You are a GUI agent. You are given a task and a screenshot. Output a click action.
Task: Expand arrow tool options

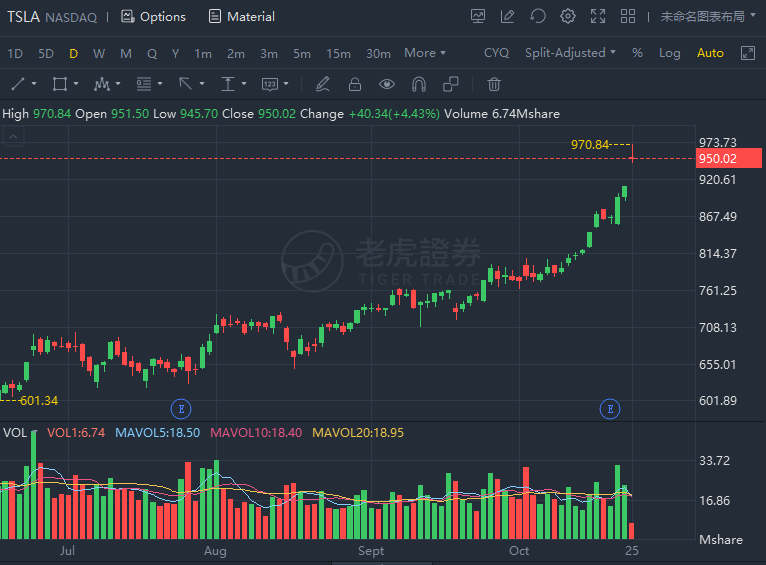202,84
